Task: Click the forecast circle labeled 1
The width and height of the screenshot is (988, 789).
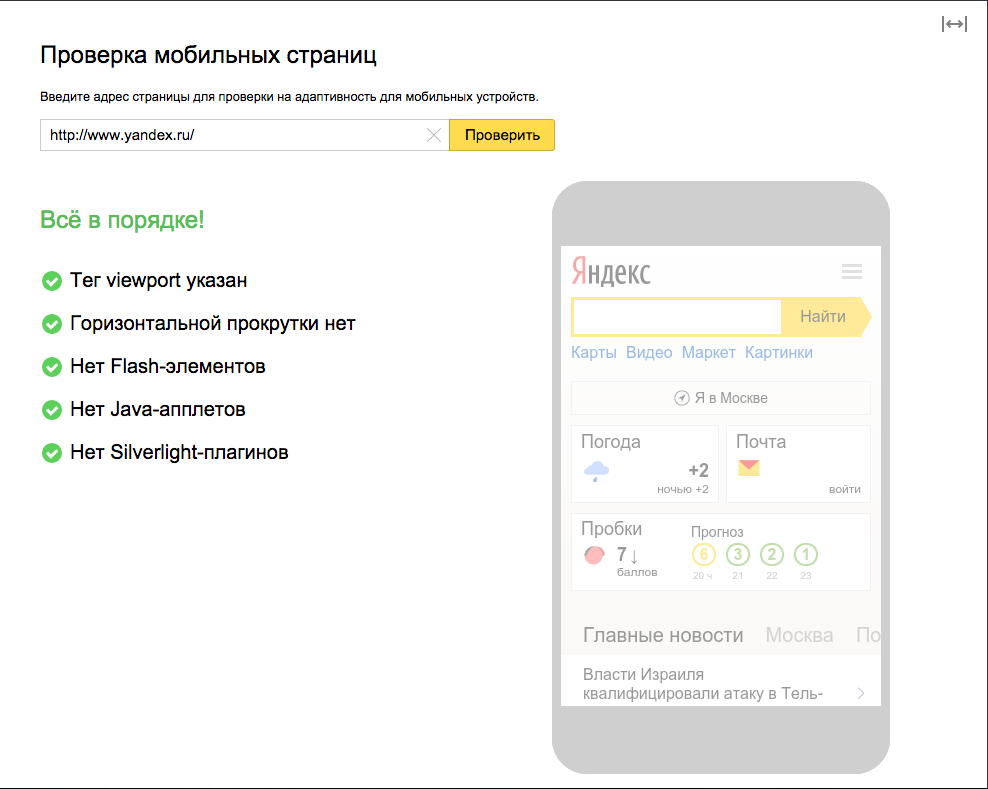Action: click(805, 553)
